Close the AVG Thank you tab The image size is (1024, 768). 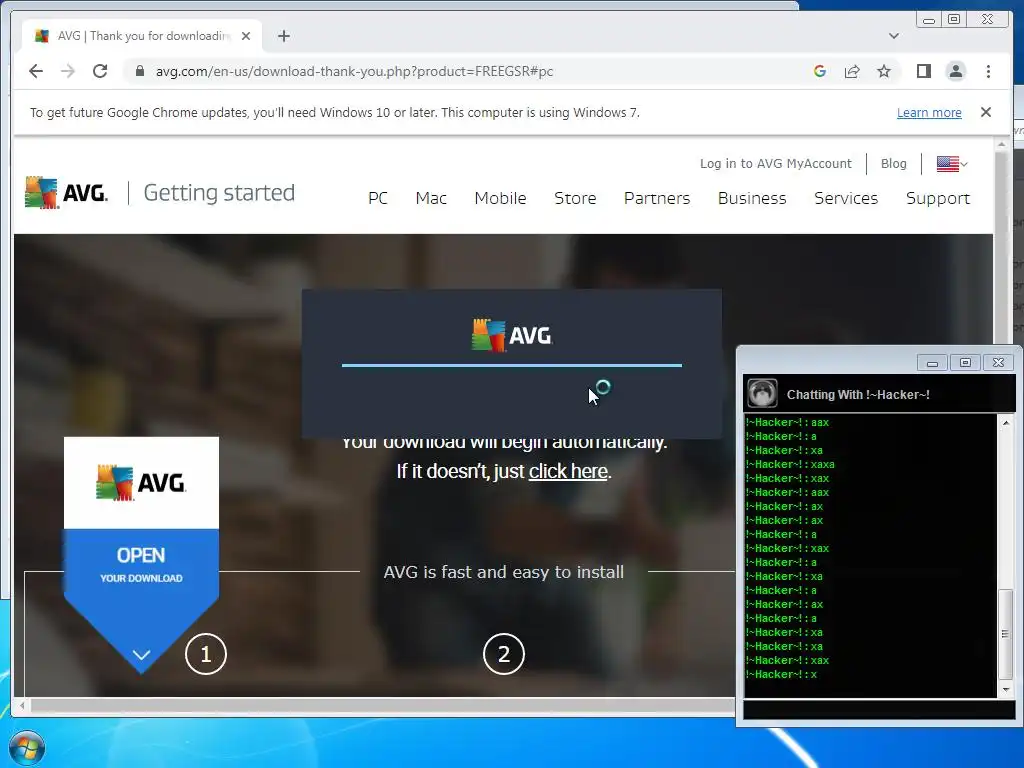[246, 36]
